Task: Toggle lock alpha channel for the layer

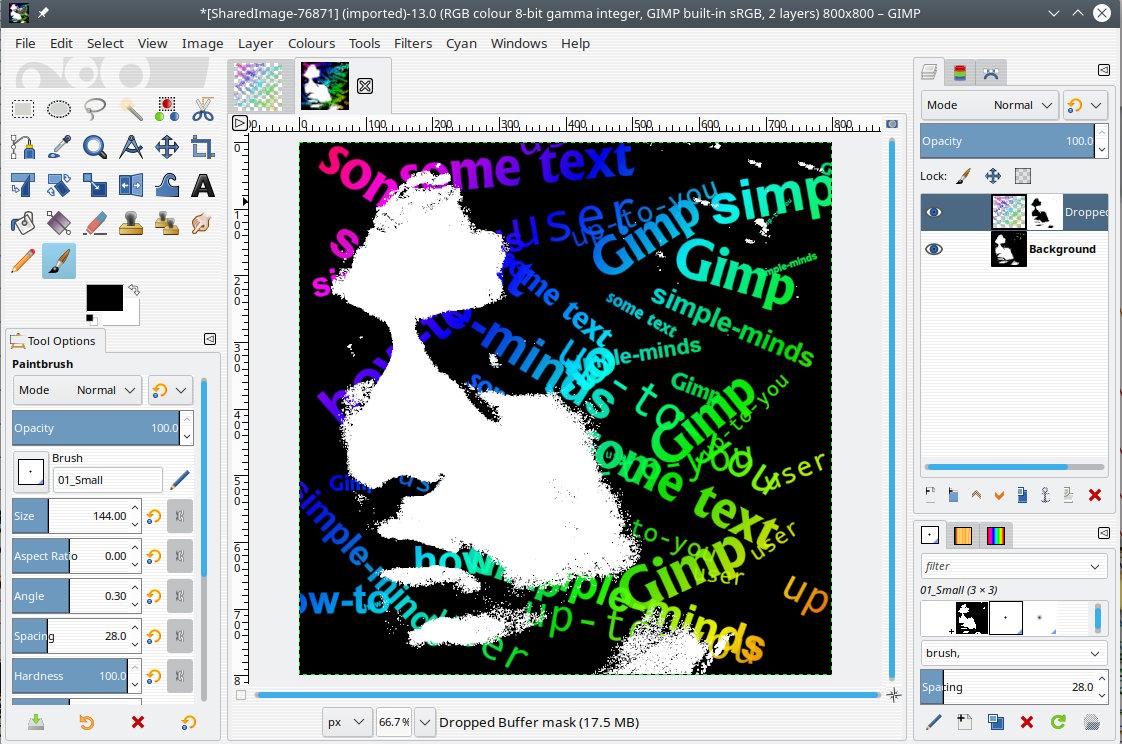Action: 1023,176
